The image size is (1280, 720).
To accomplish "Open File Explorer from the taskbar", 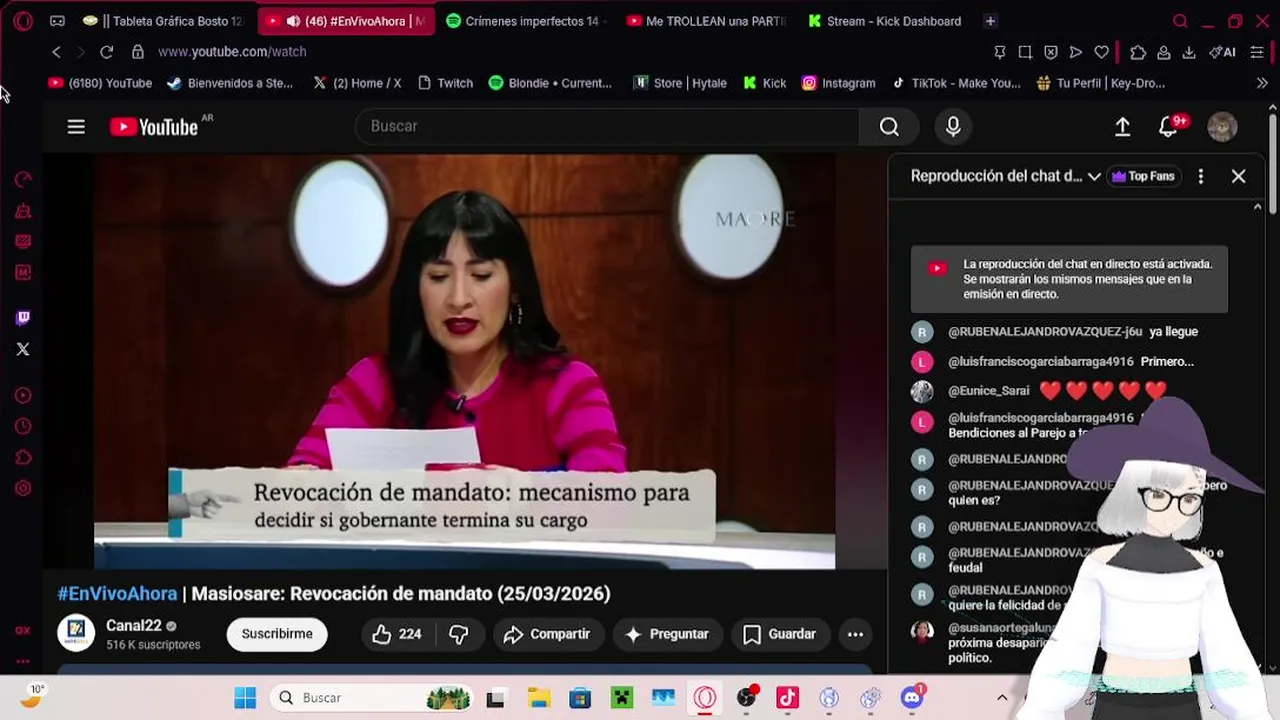I will (538, 698).
